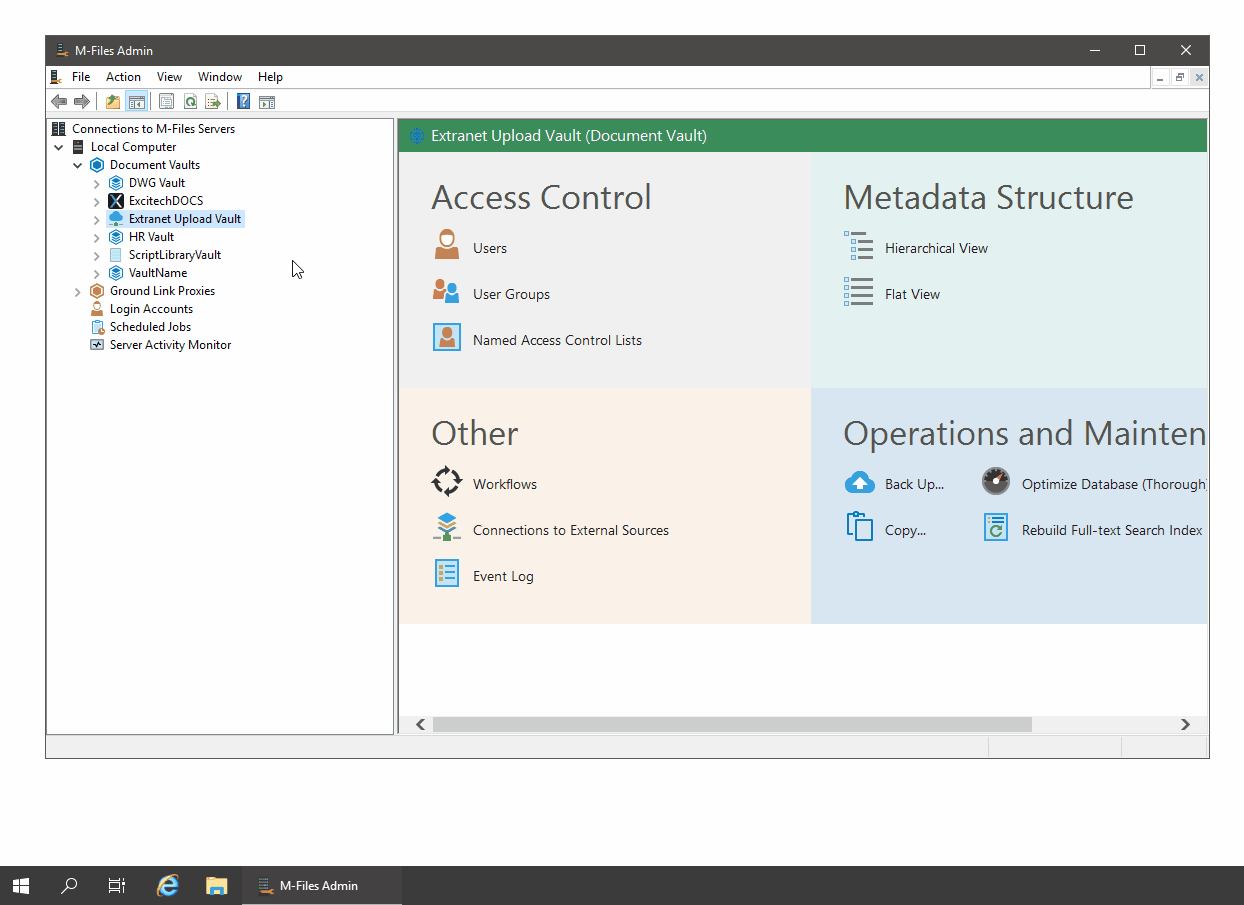The width and height of the screenshot is (1244, 905).
Task: Click the Extranet Upload Vault cloud icon
Action: 116,219
